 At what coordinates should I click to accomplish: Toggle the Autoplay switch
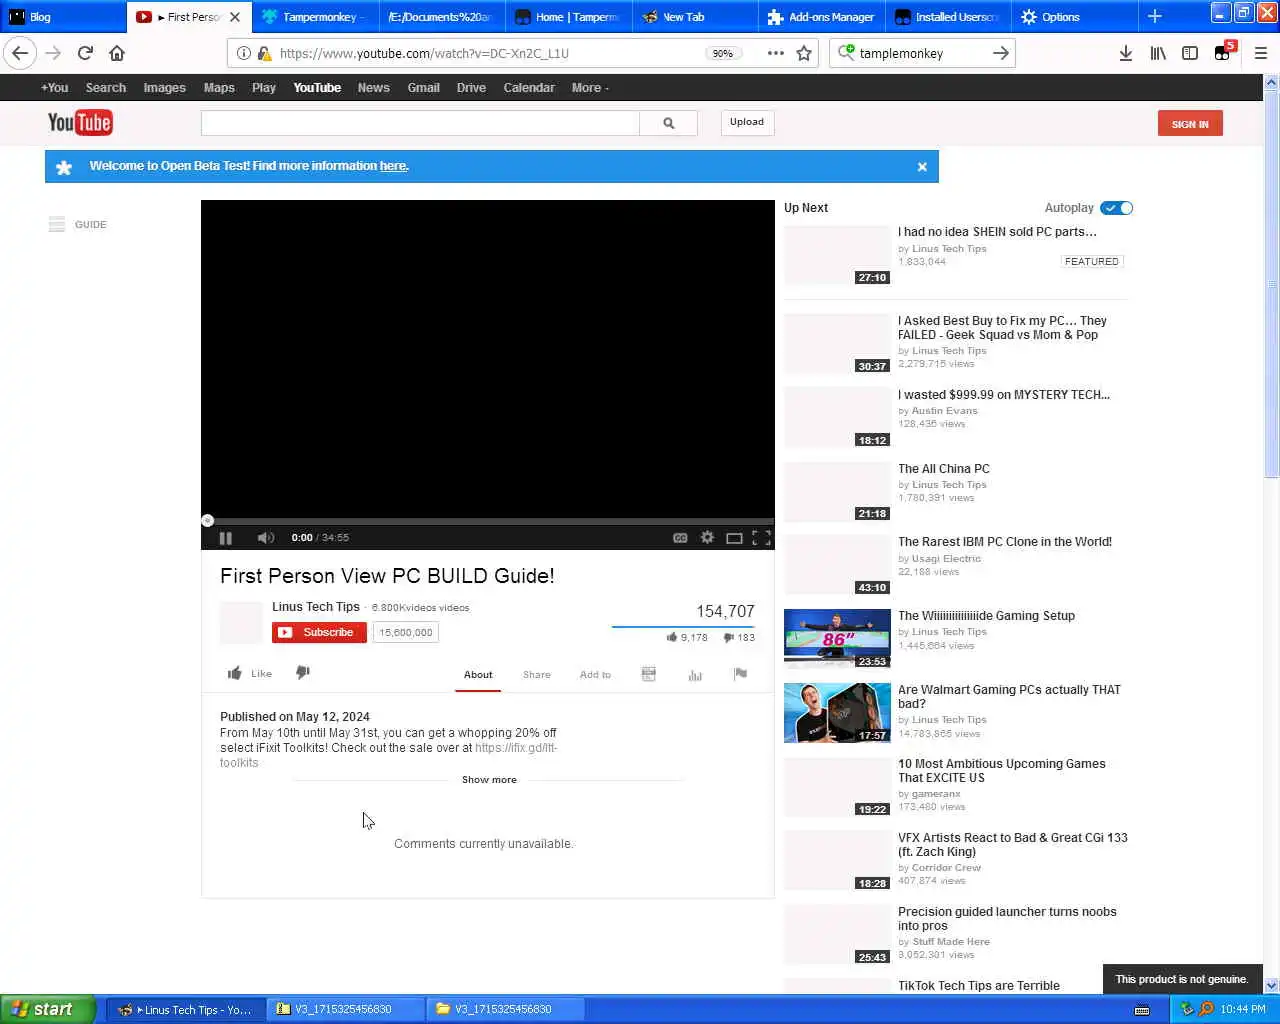click(1116, 208)
